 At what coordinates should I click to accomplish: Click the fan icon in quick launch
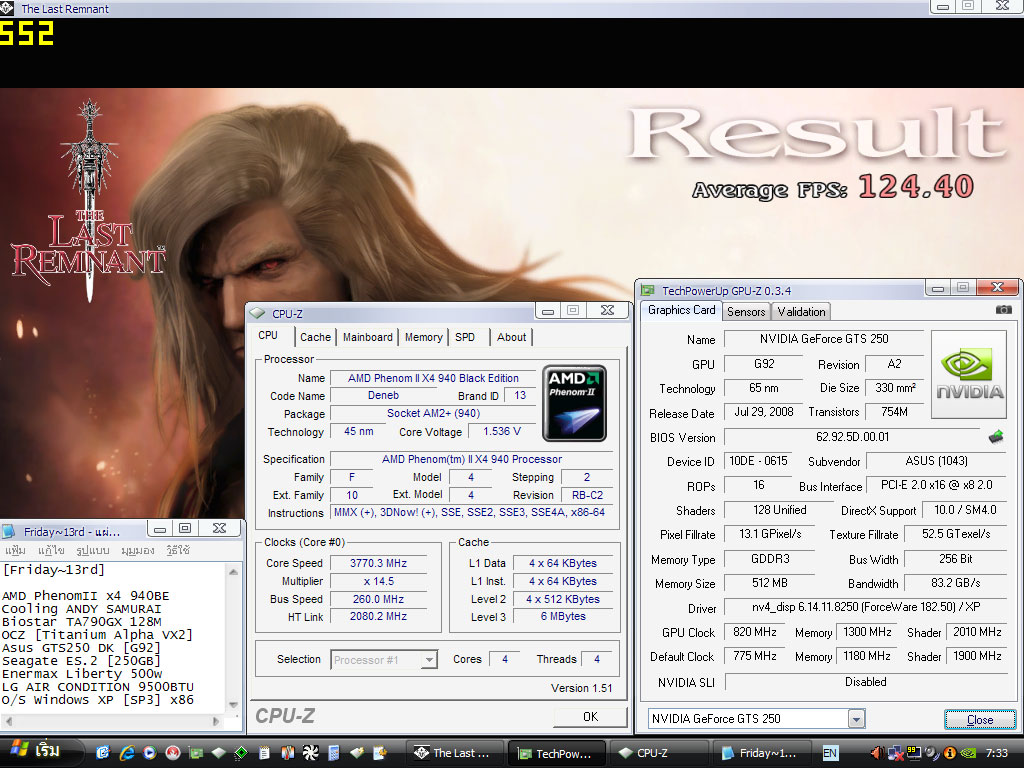[x=310, y=753]
